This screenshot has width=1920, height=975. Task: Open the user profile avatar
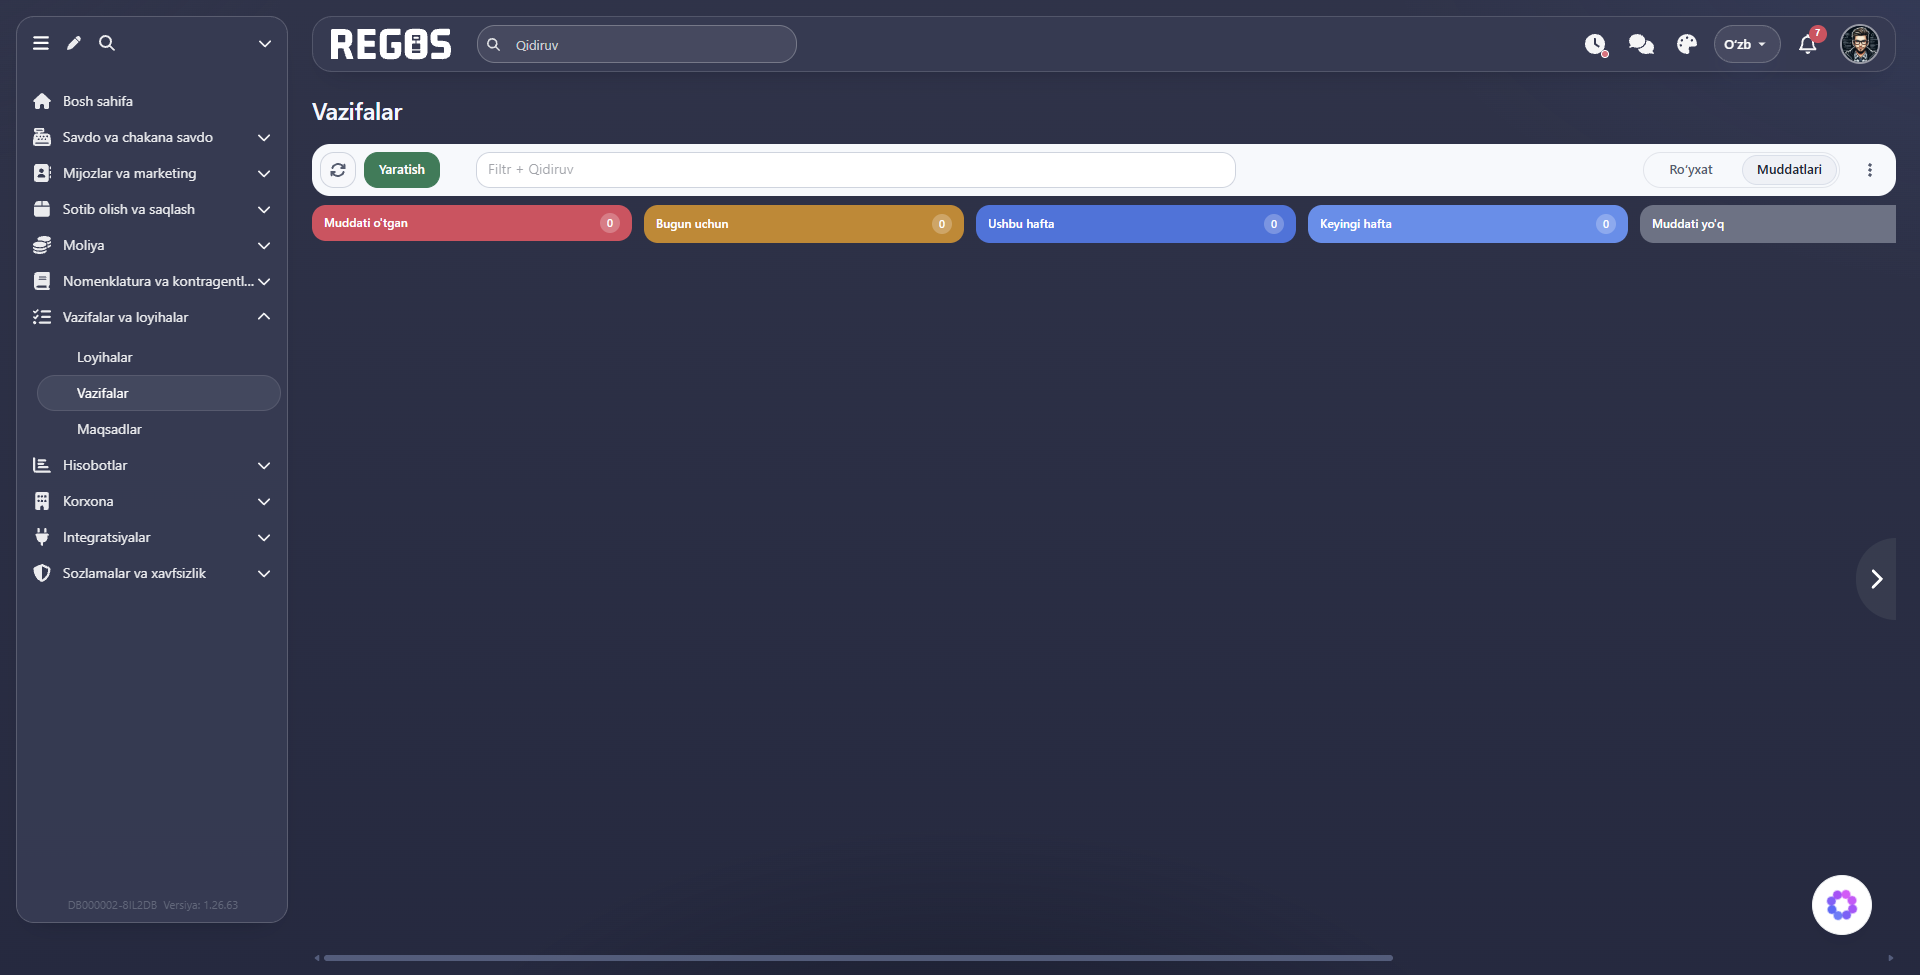pyautogui.click(x=1860, y=44)
